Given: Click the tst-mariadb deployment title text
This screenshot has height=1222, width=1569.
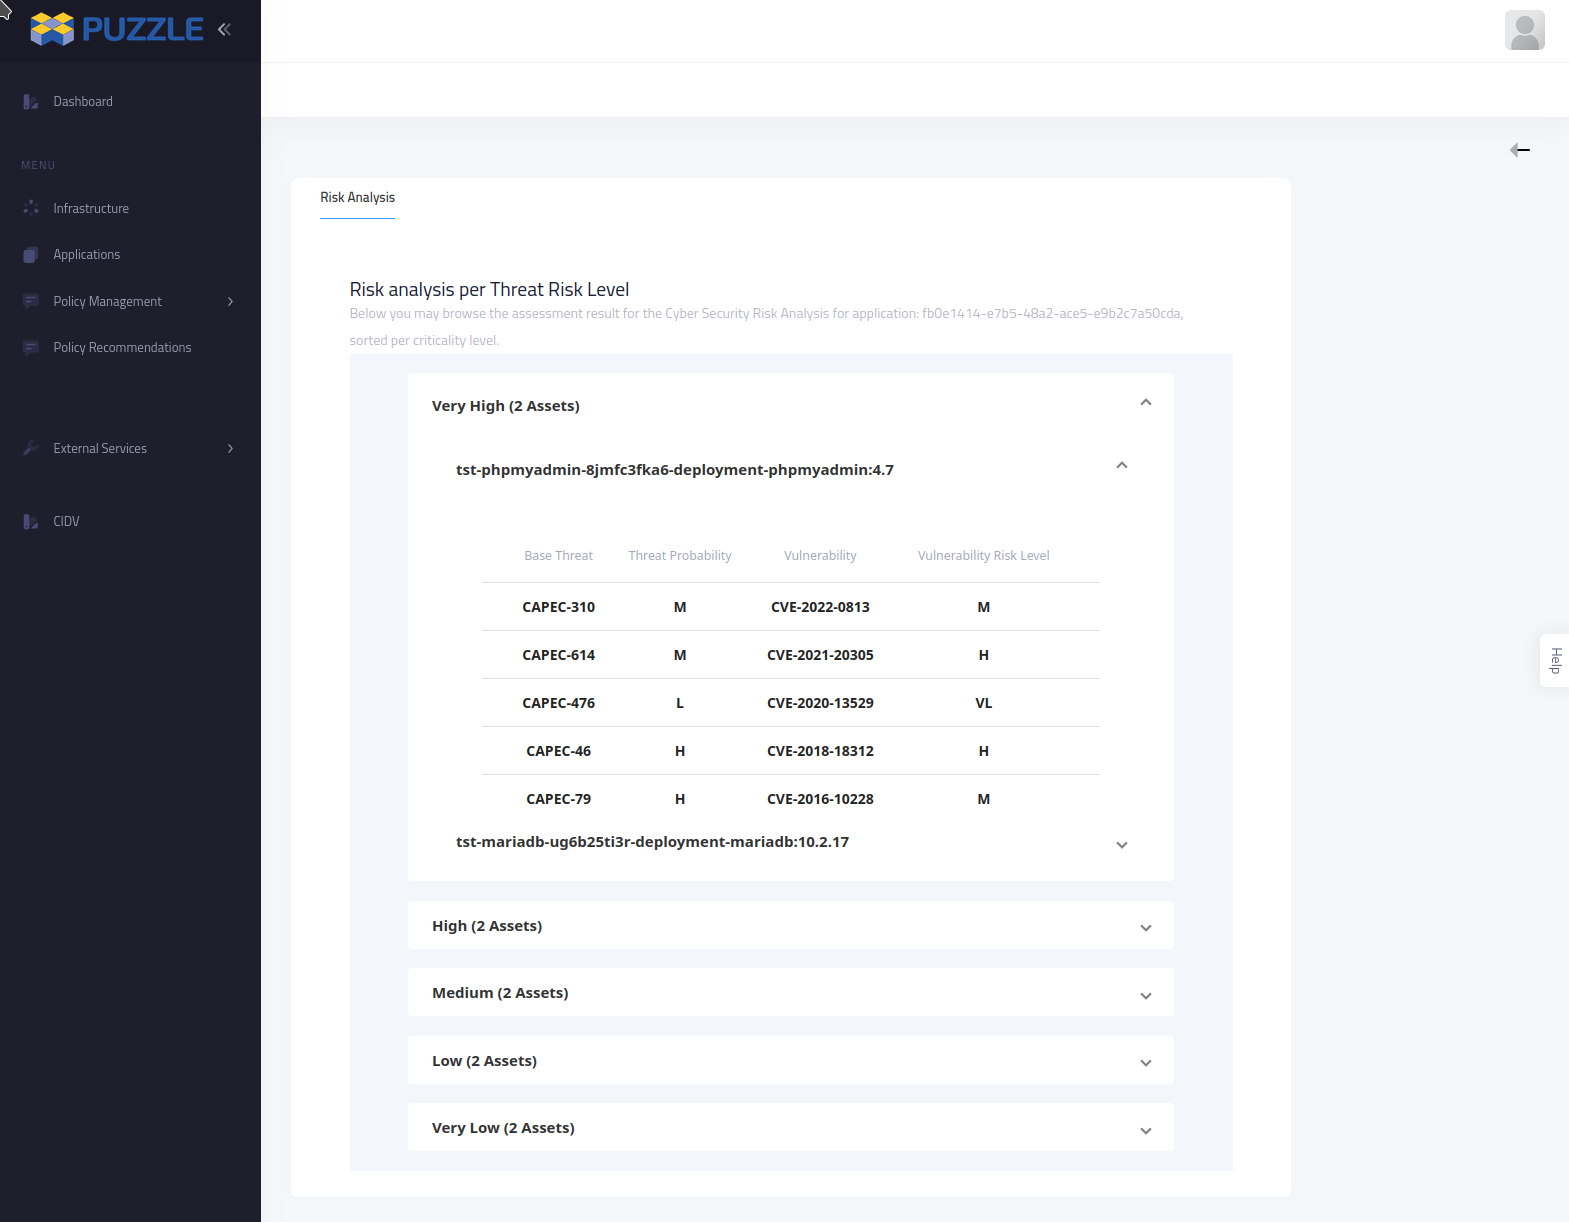Looking at the screenshot, I should [x=652, y=842].
